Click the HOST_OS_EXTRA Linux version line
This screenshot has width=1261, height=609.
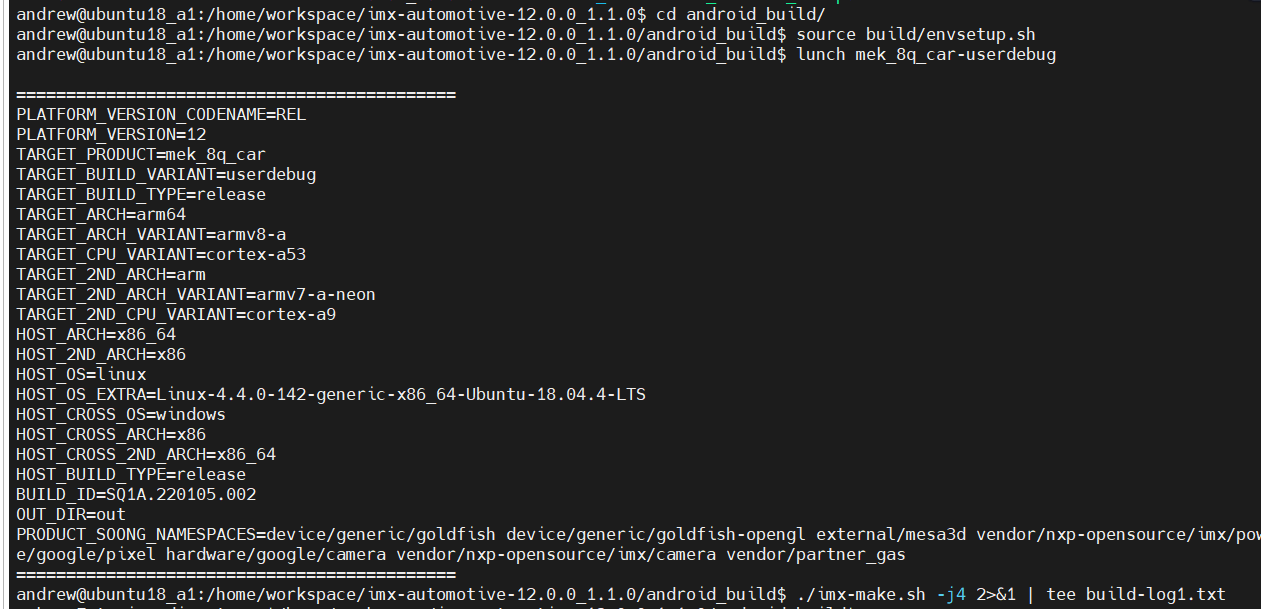click(x=331, y=394)
